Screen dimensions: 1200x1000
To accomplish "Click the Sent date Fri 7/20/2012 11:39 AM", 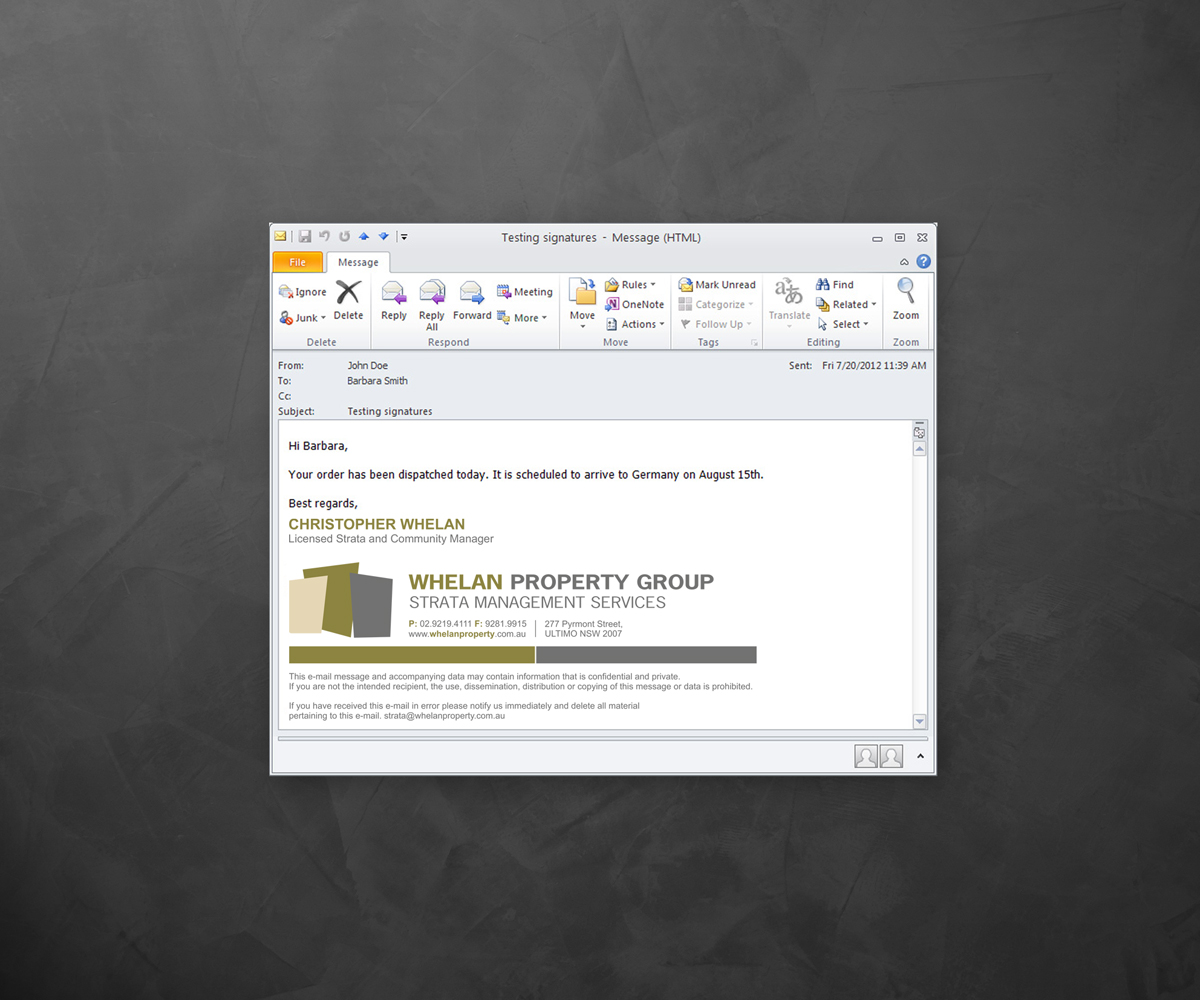I will click(874, 366).
